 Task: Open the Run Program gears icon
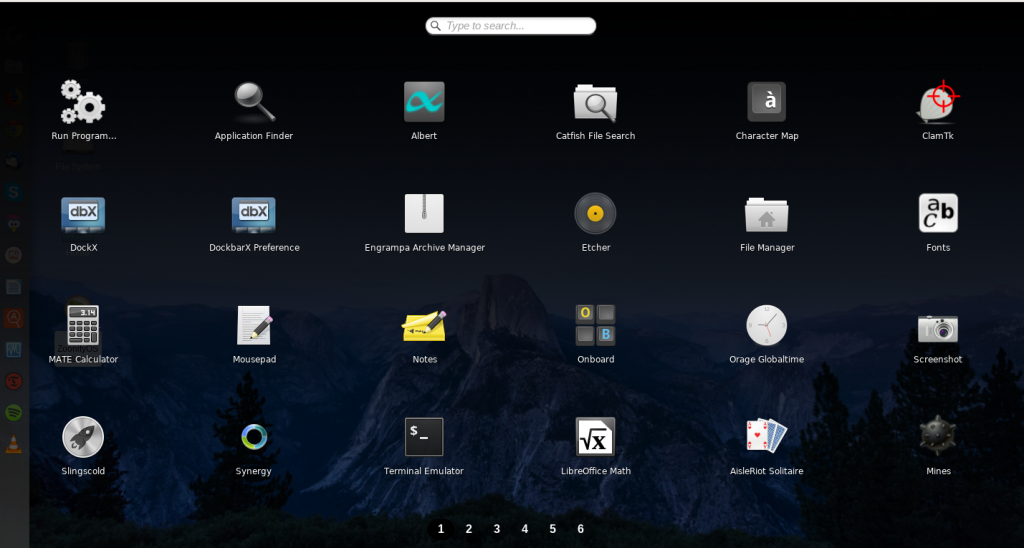pyautogui.click(x=83, y=102)
